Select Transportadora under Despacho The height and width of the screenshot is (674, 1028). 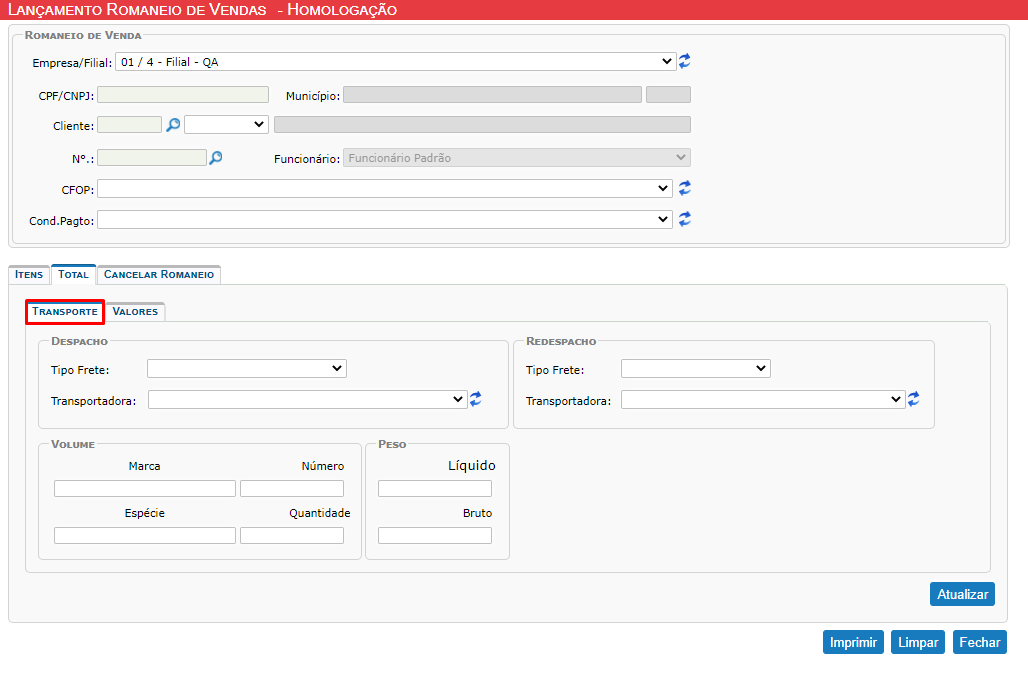click(307, 399)
